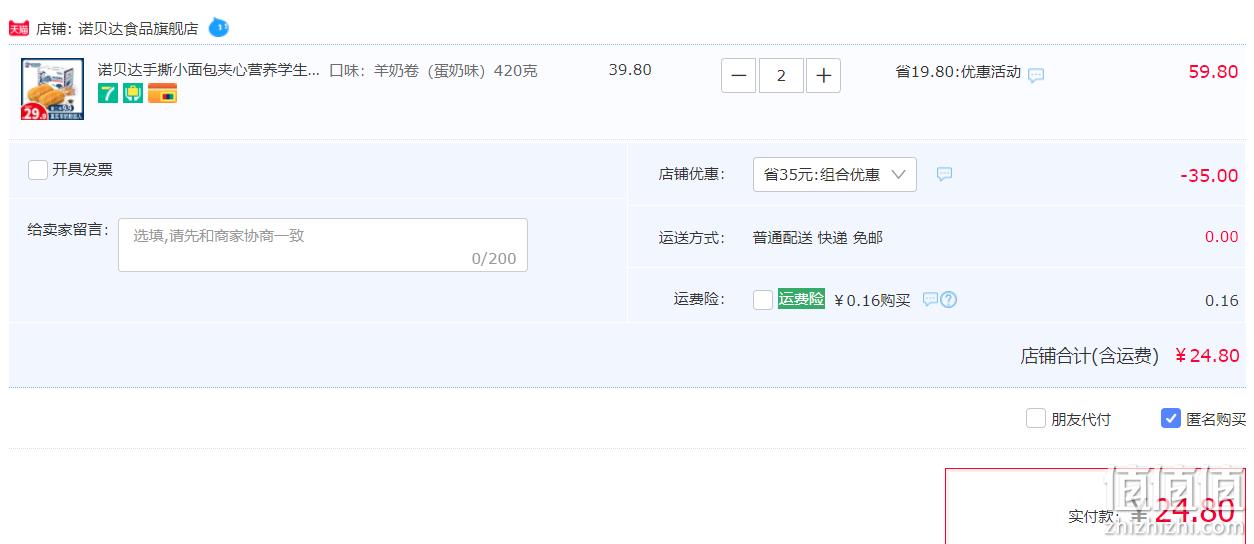Click the flavor text 羊奶卷（蛋奶味）420克
1254x544 pixels.
coord(456,71)
